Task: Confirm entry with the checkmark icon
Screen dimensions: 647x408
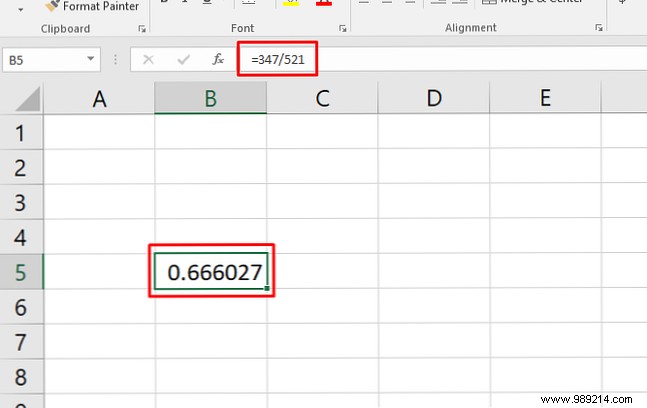Action: click(183, 60)
